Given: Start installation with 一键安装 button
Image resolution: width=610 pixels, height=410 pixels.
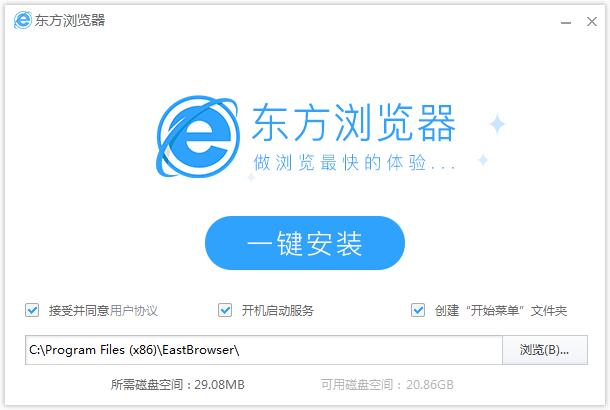Looking at the screenshot, I should [305, 243].
